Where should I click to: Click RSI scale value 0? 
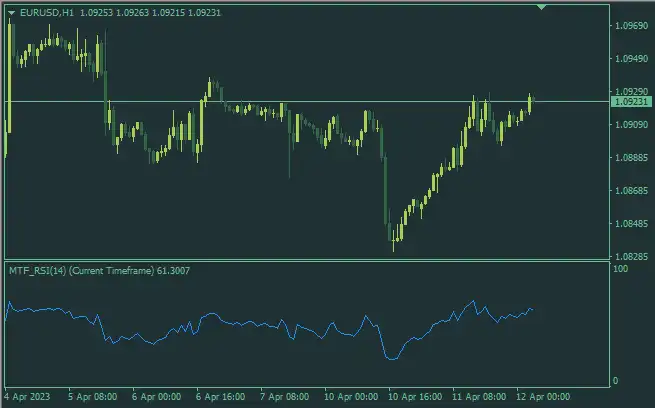(615, 380)
